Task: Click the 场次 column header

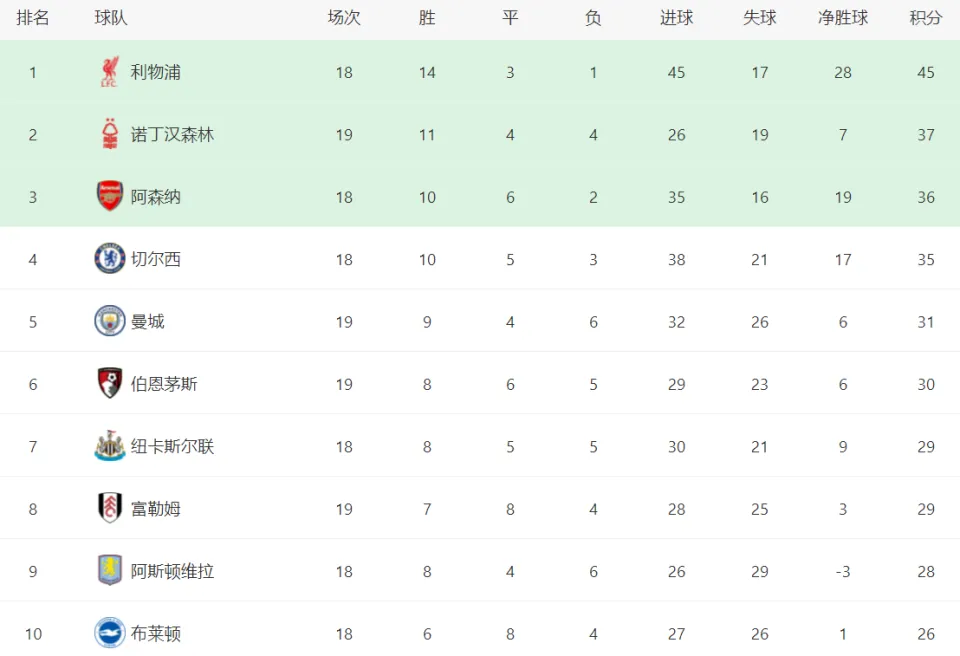Action: pos(344,18)
